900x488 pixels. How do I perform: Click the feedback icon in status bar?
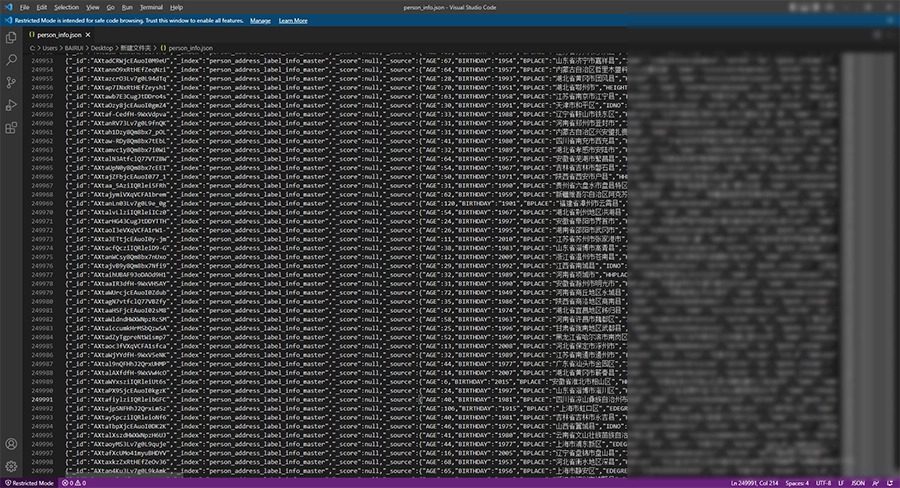[x=875, y=482]
